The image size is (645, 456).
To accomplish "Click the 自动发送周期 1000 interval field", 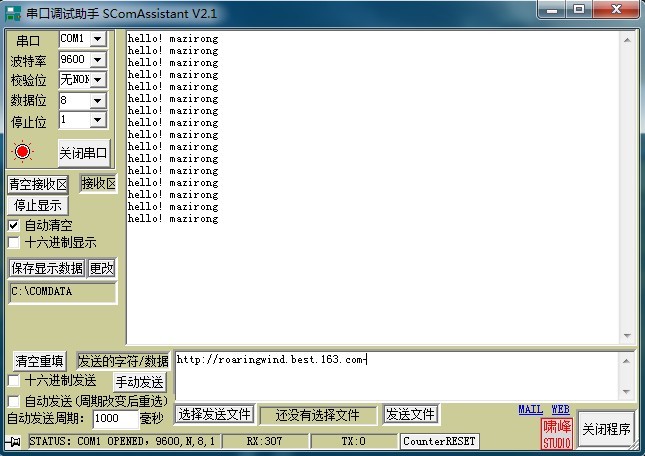I will pyautogui.click(x=115, y=419).
